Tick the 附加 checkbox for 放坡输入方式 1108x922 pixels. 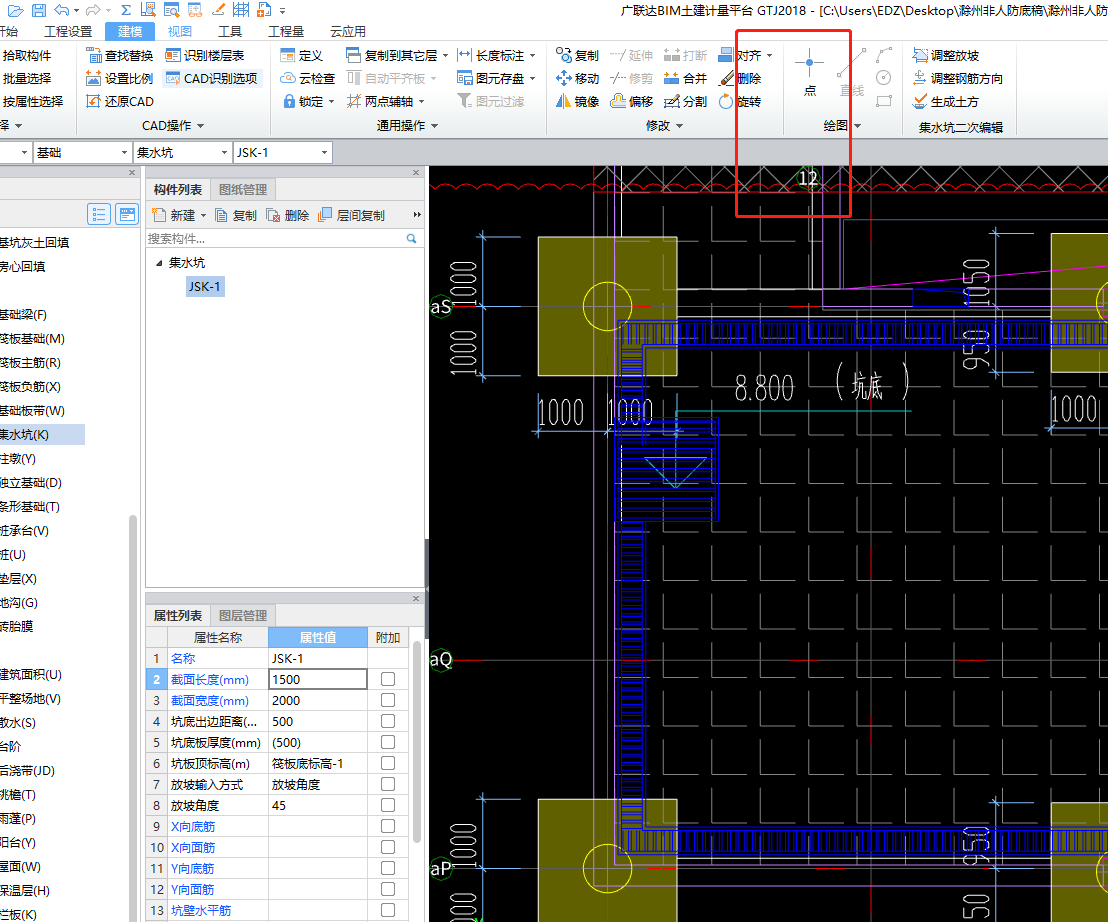click(x=388, y=784)
